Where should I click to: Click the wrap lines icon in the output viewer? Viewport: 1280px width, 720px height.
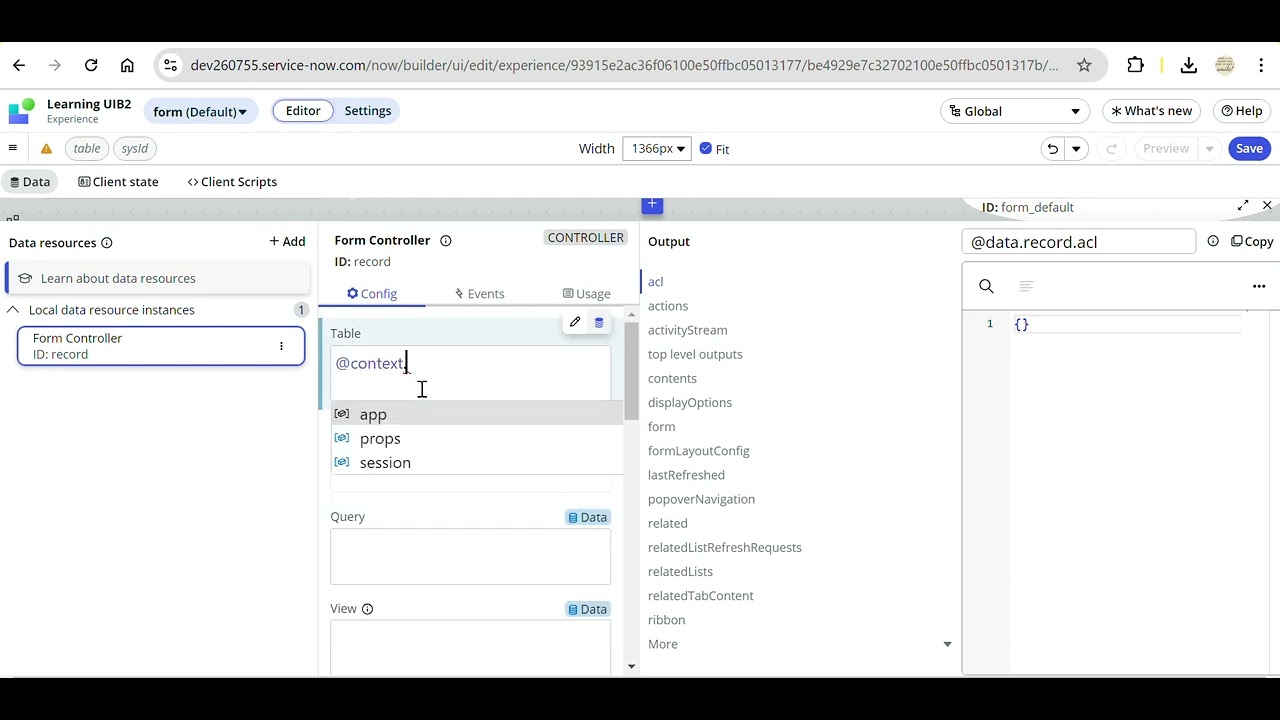[x=1025, y=287]
